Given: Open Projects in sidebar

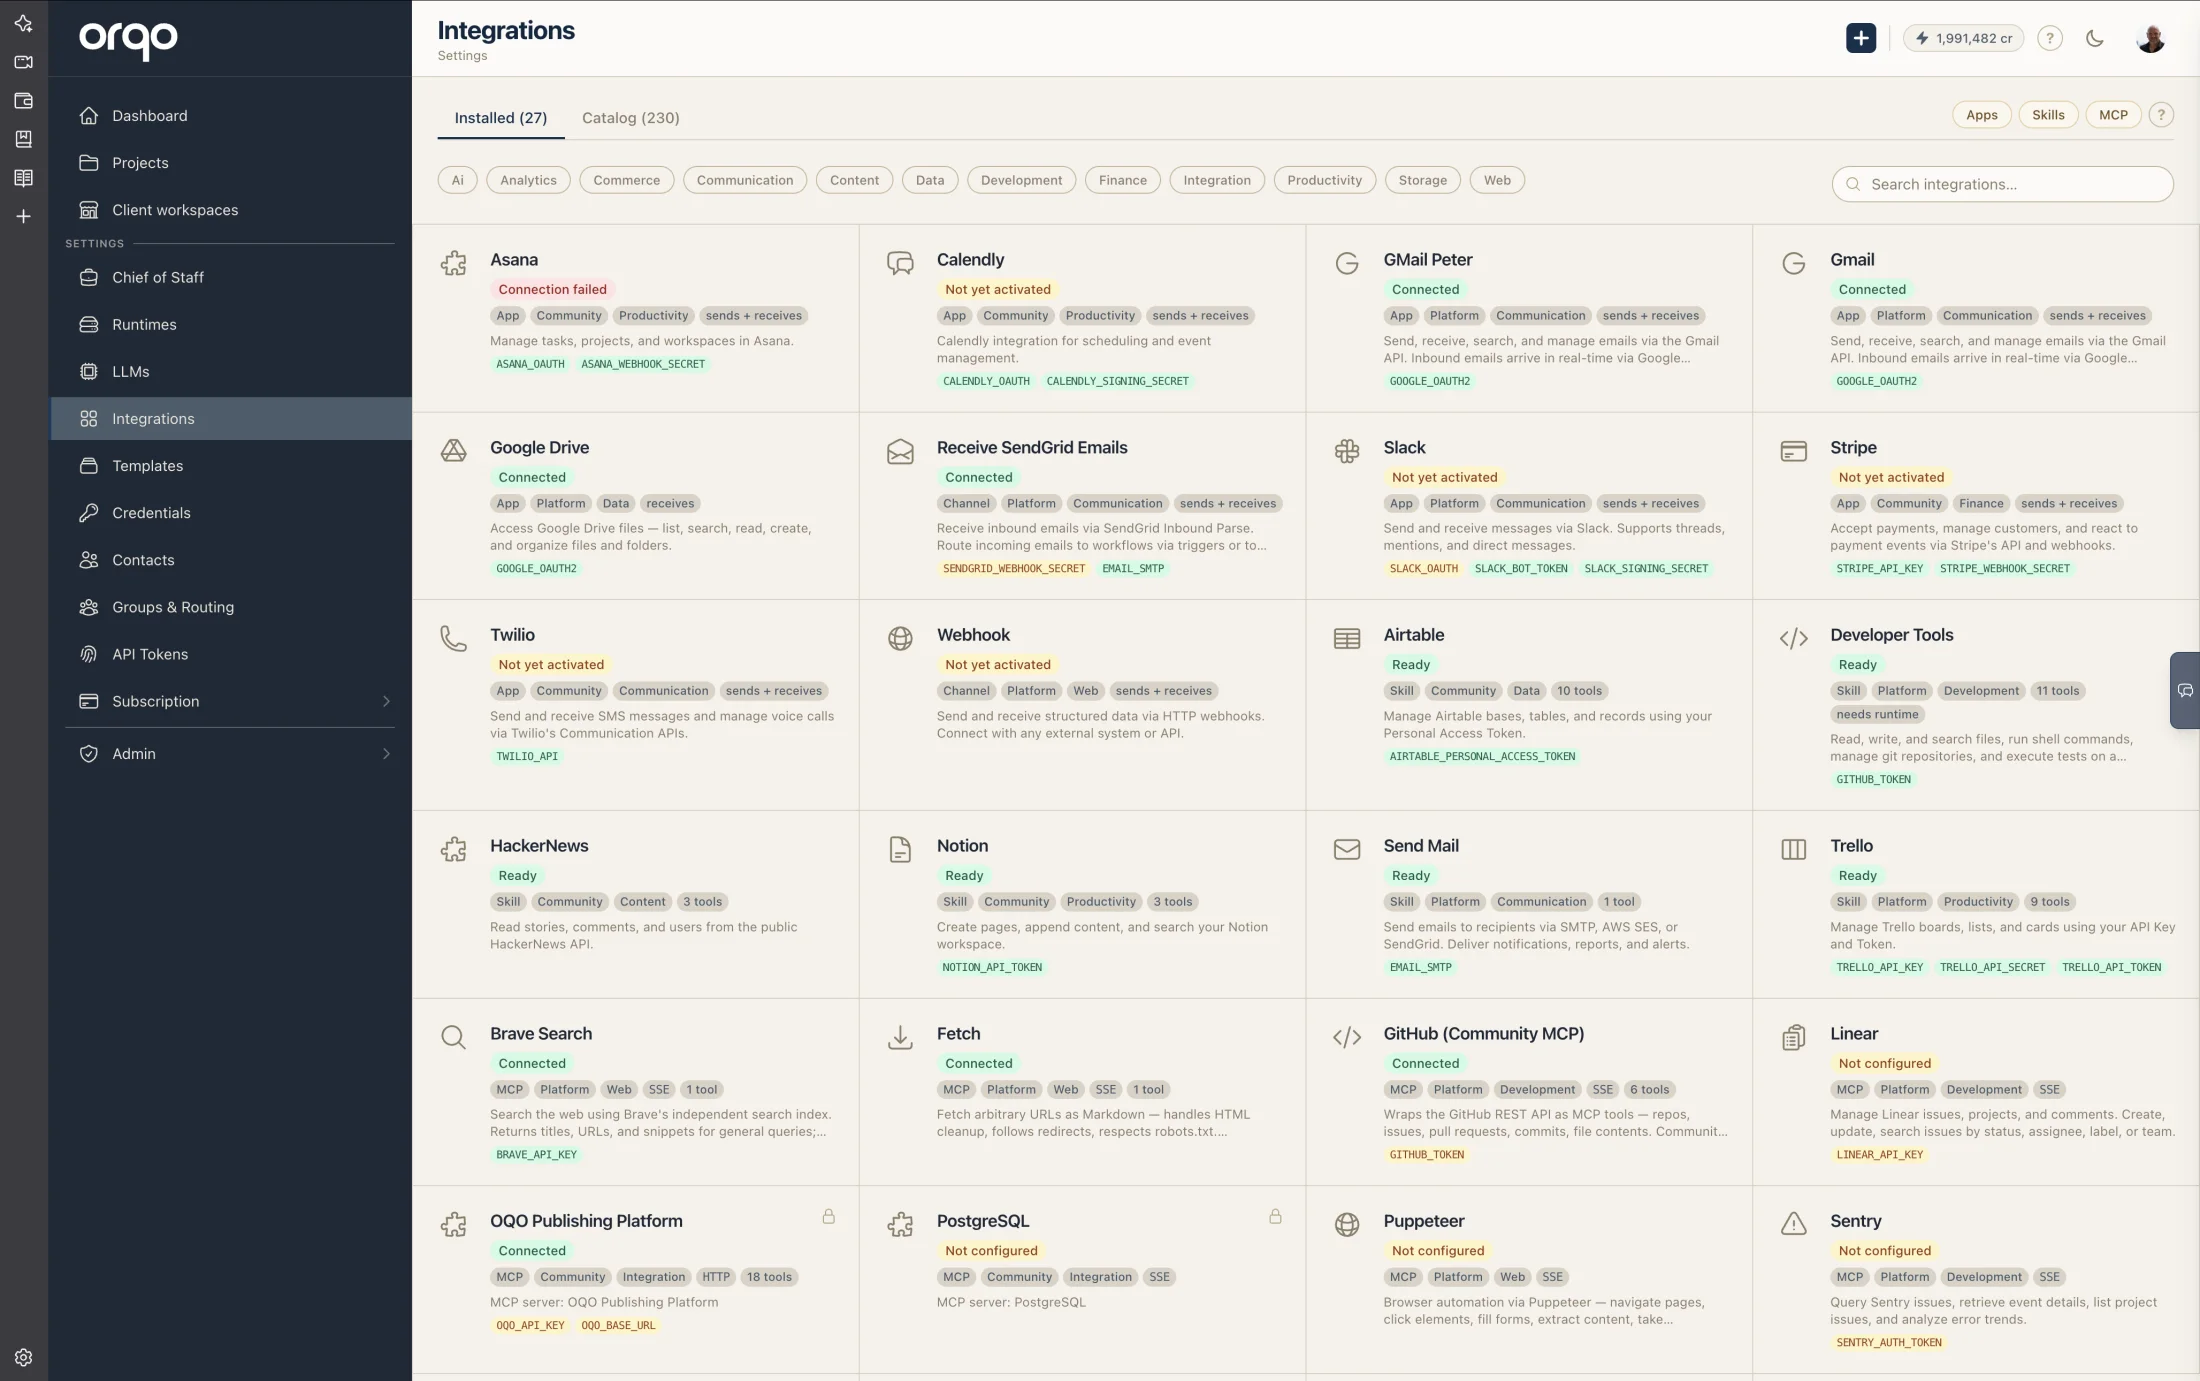Looking at the screenshot, I should [x=231, y=162].
